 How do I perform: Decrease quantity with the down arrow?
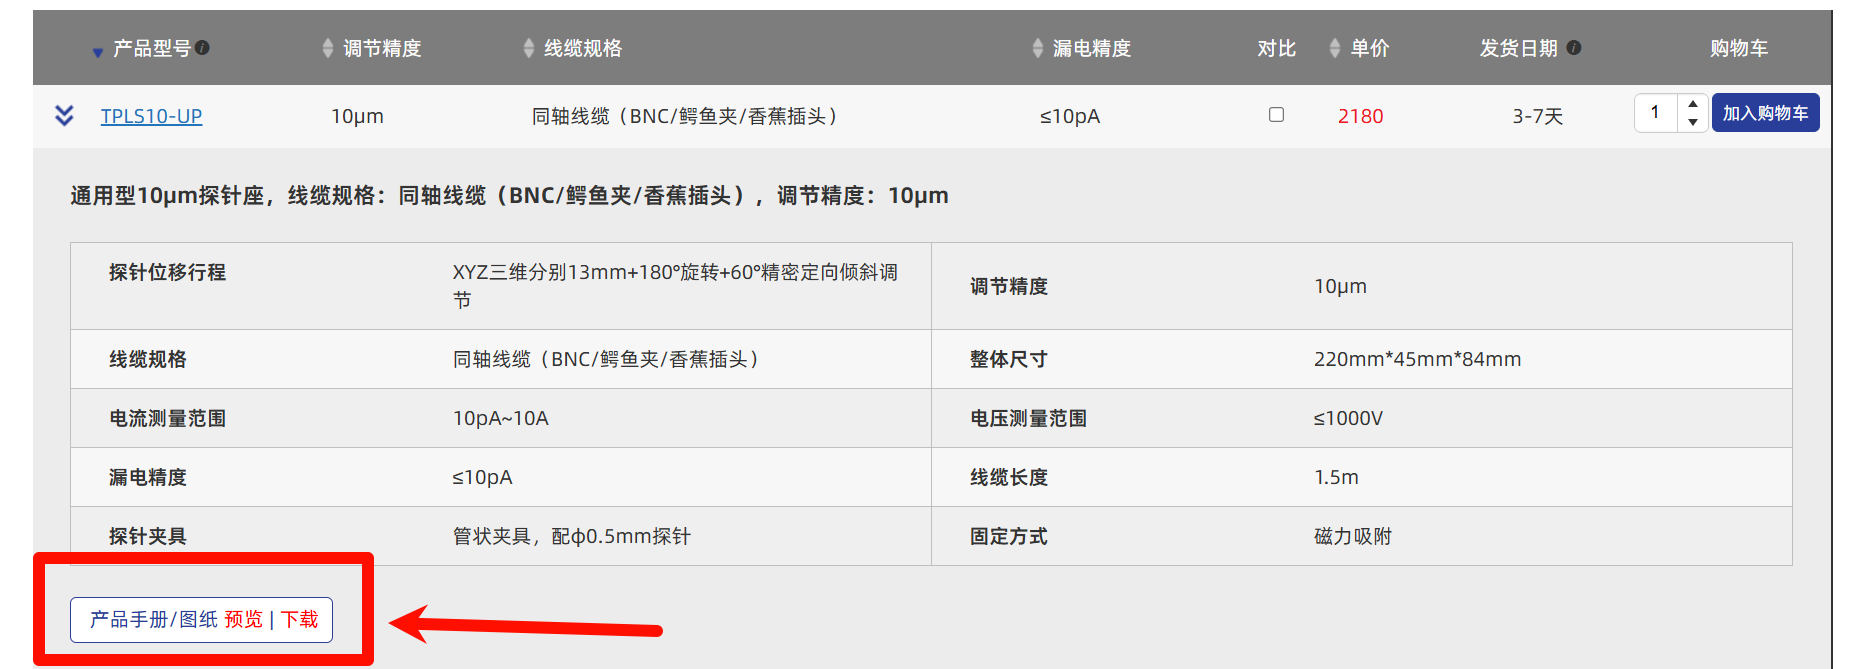[1693, 122]
